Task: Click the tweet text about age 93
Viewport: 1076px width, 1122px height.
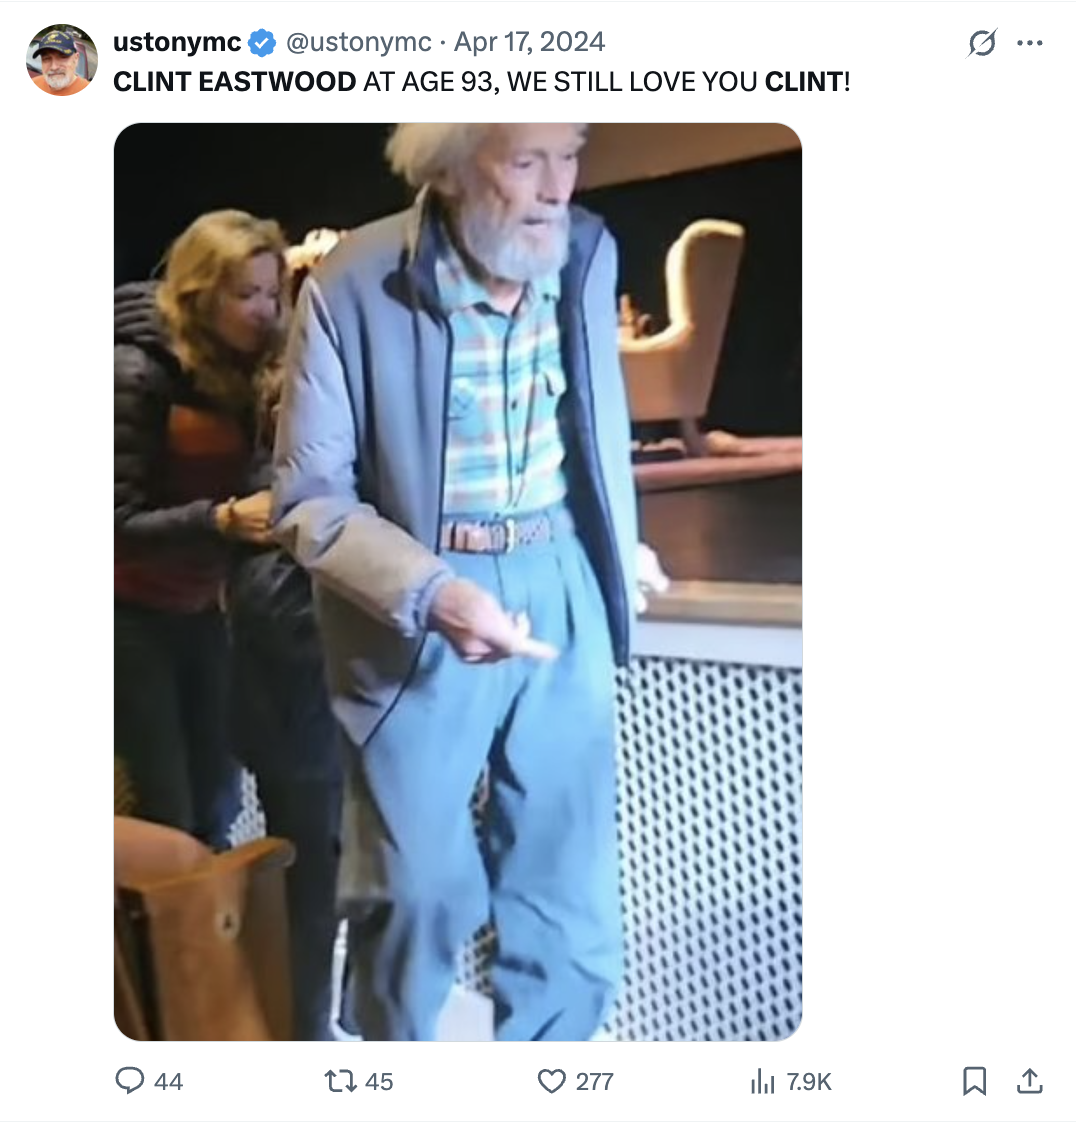Action: (481, 82)
